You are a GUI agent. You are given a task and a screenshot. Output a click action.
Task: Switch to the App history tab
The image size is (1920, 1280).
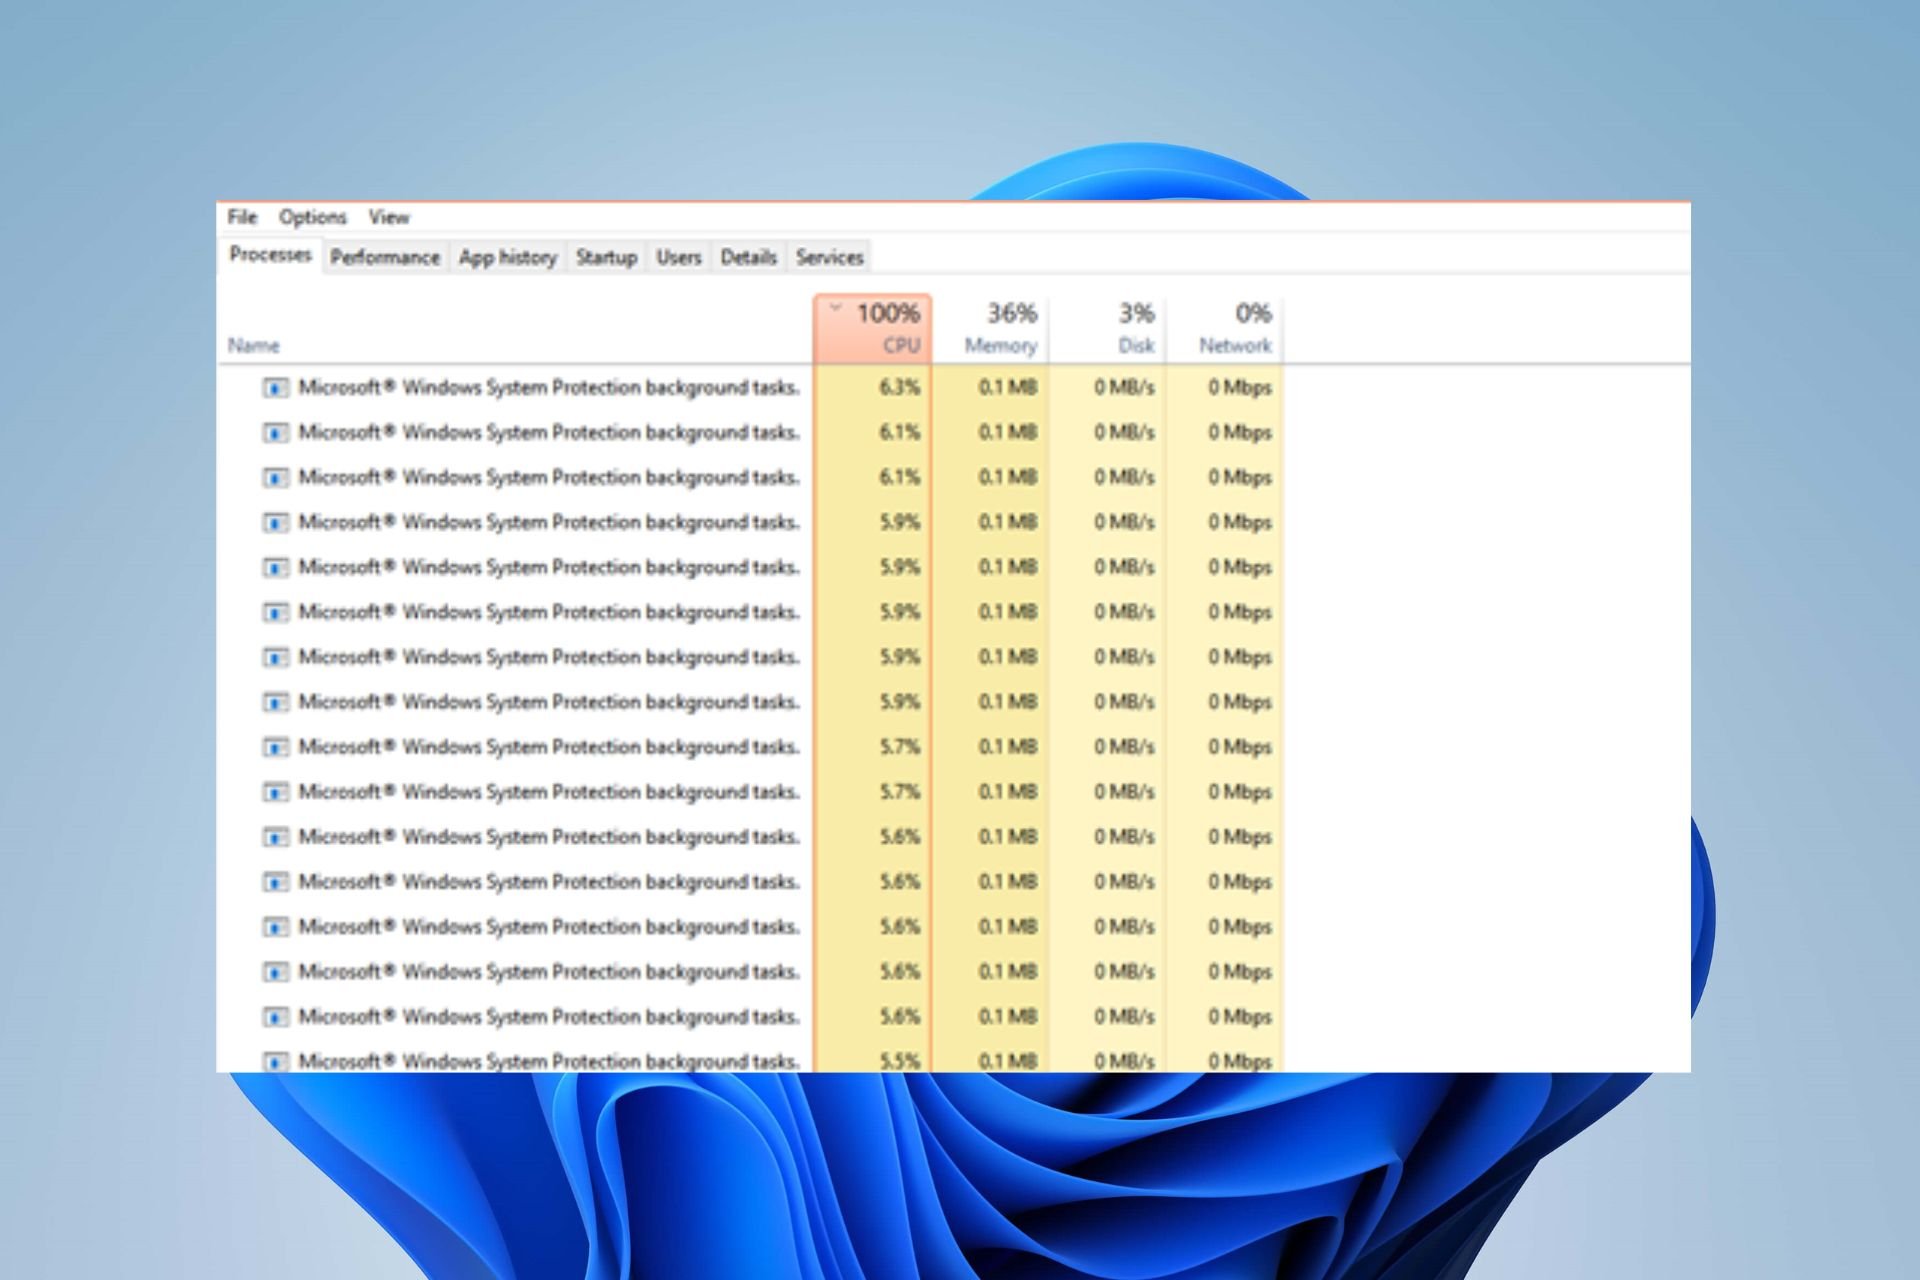[508, 257]
